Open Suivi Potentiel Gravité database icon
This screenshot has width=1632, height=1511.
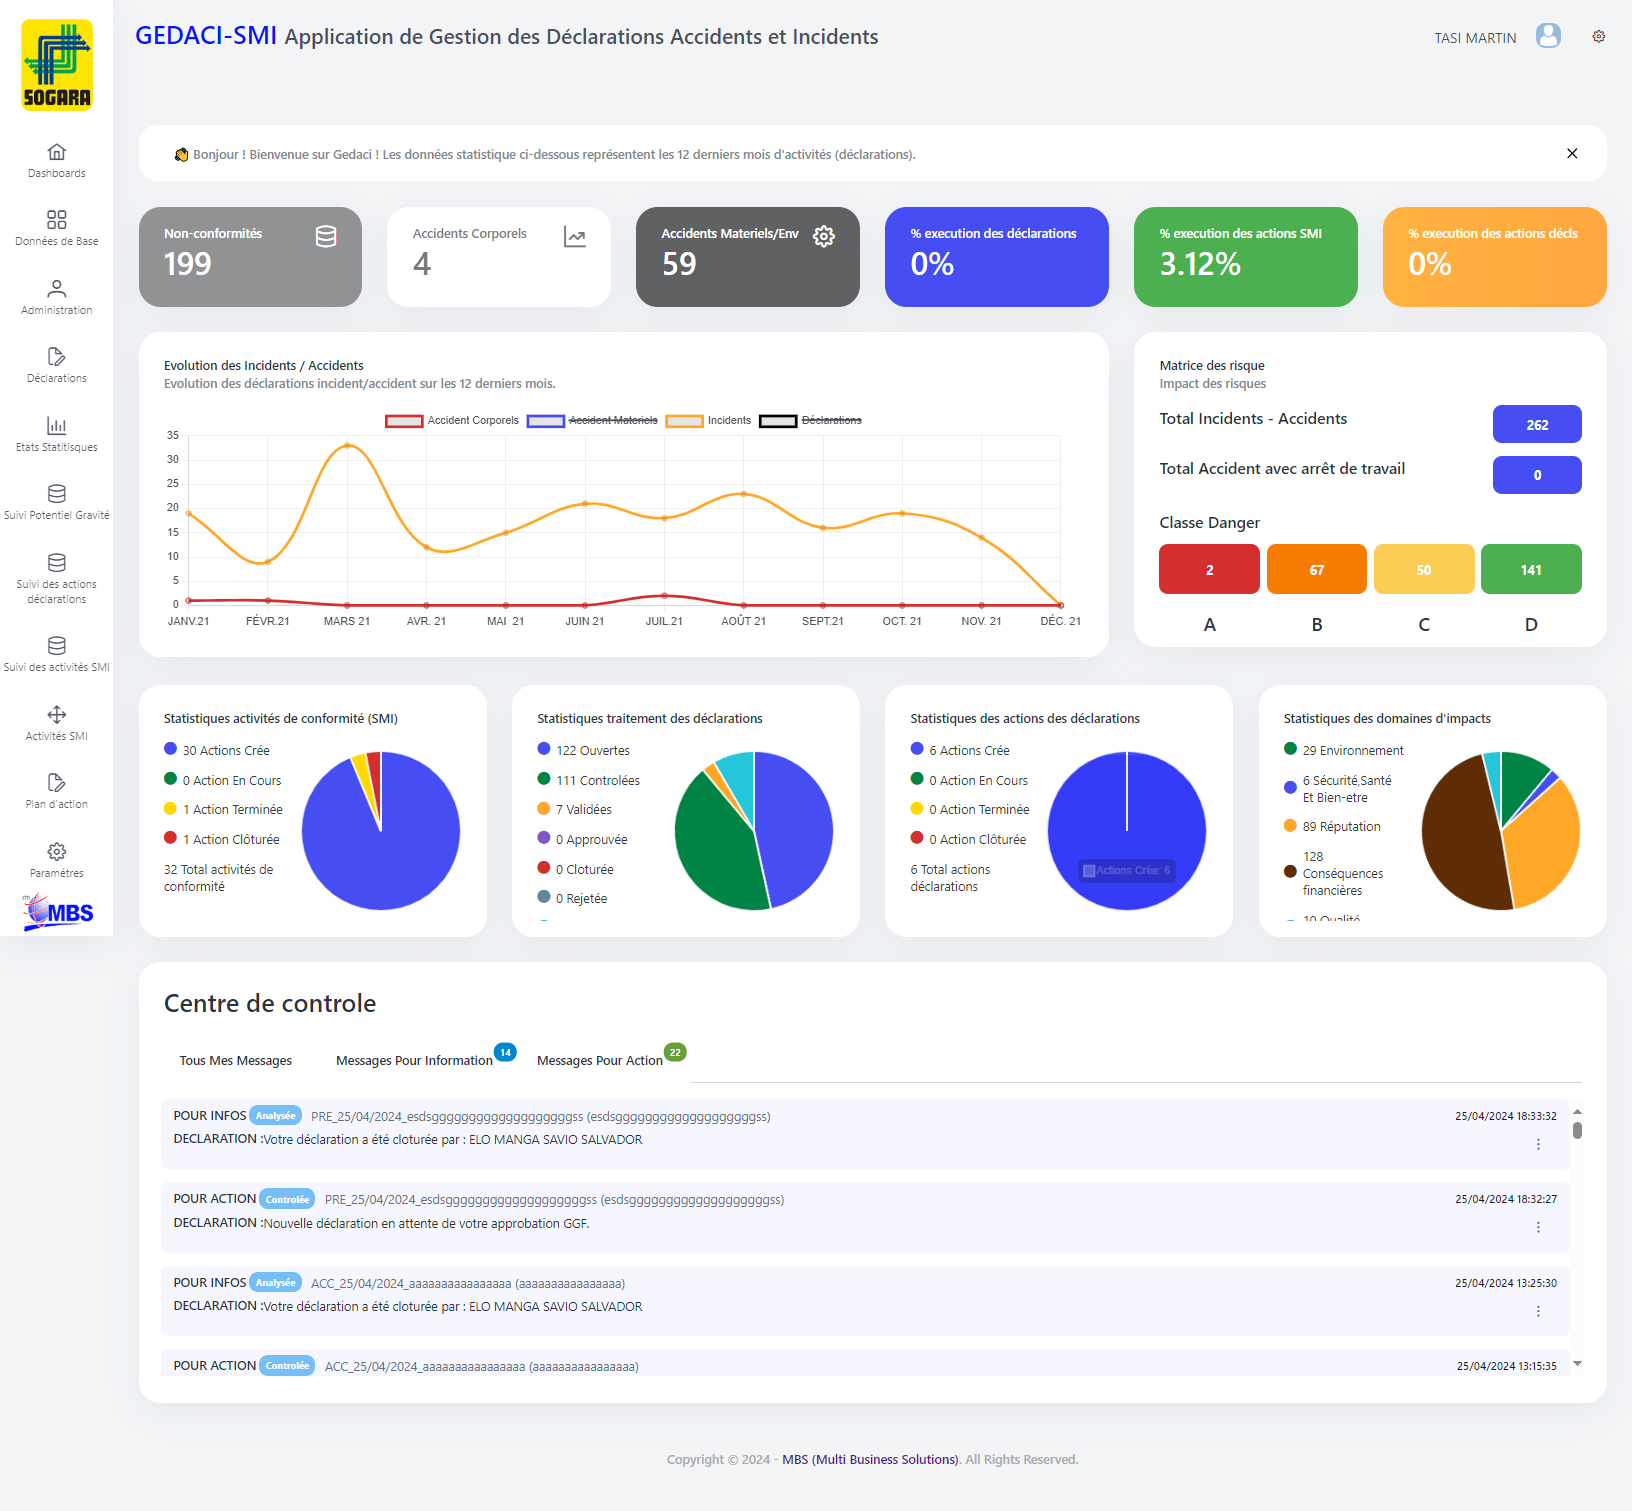pyautogui.click(x=57, y=494)
